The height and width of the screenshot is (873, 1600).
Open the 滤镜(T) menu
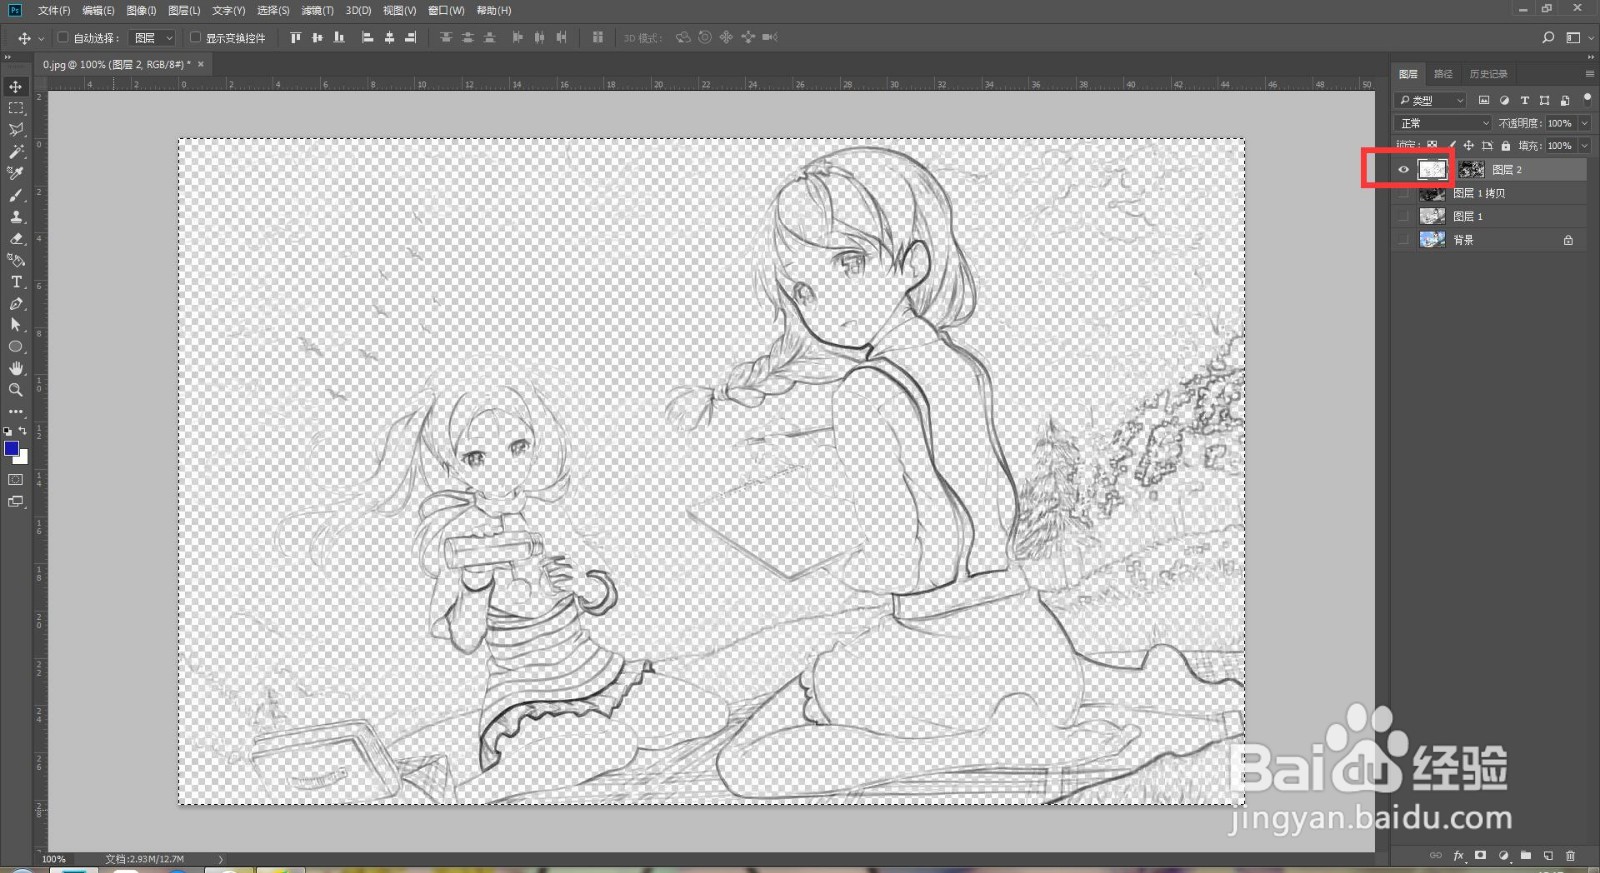(317, 10)
